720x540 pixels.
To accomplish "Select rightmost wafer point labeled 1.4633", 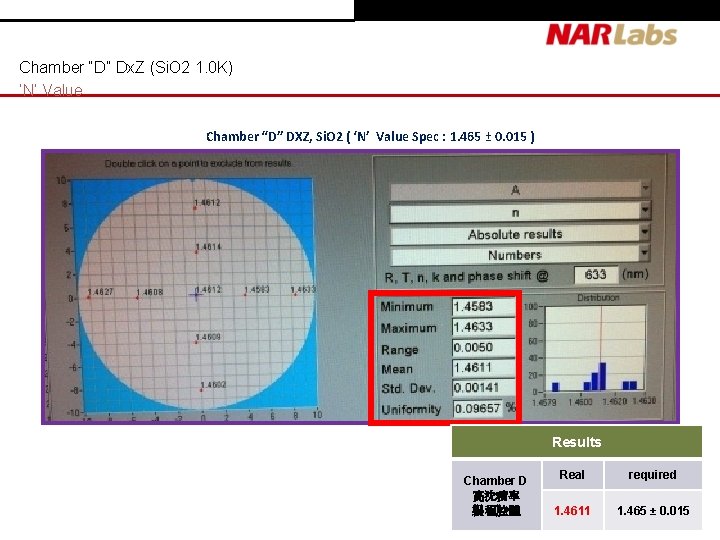I will pos(295,294).
